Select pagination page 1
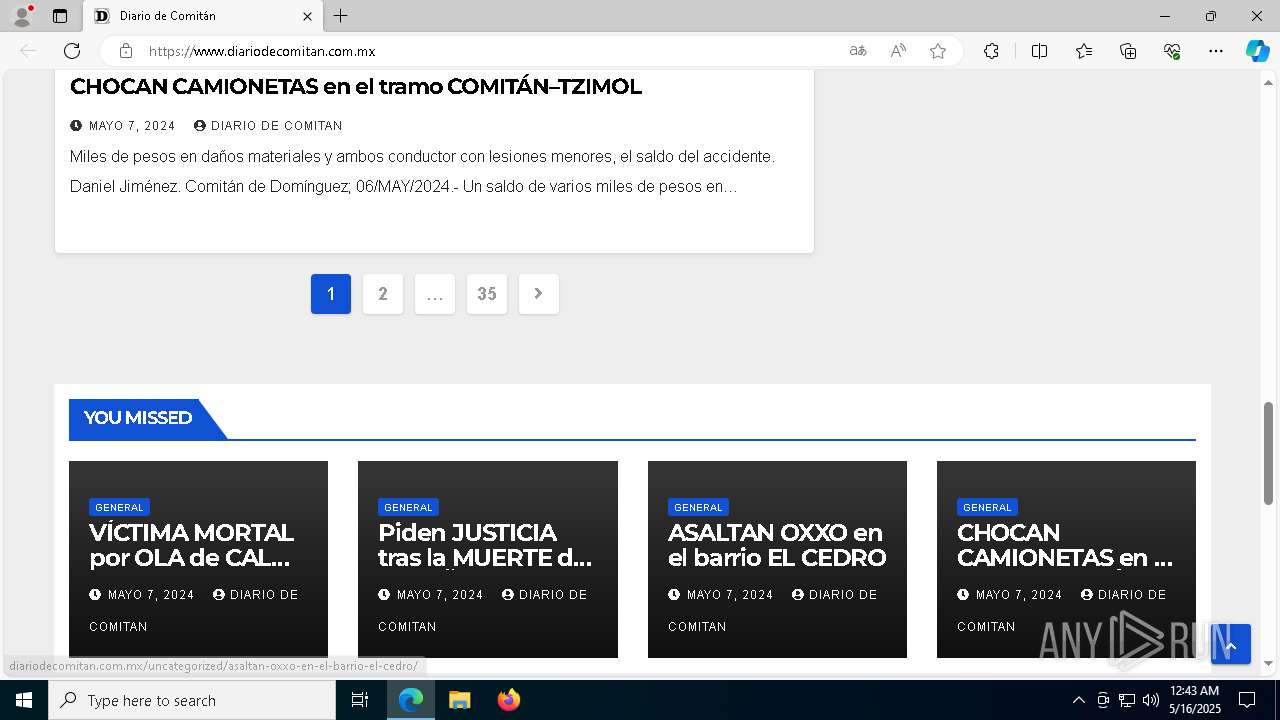Screen dimensions: 1280x720 pos(331,294)
